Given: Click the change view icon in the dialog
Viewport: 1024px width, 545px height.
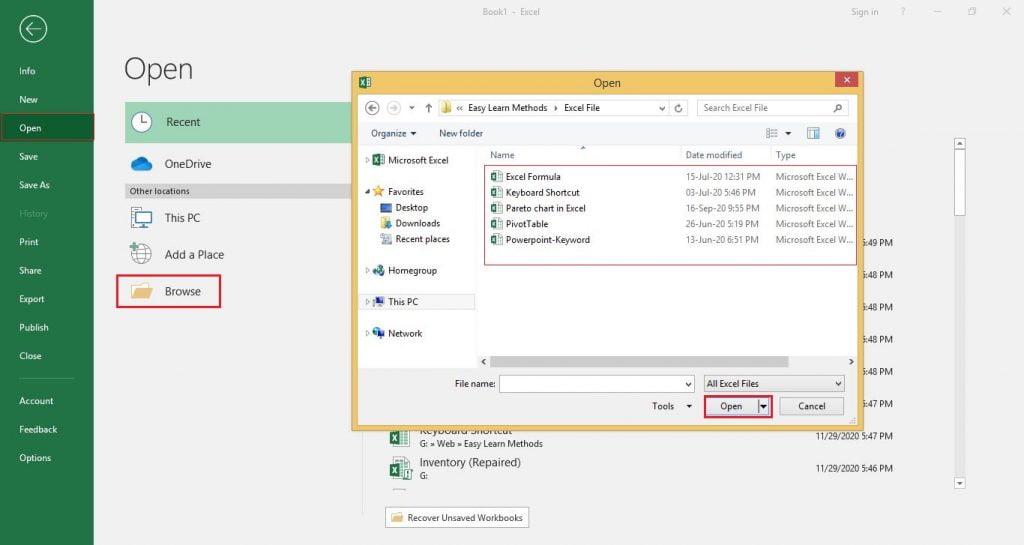Looking at the screenshot, I should pyautogui.click(x=772, y=133).
